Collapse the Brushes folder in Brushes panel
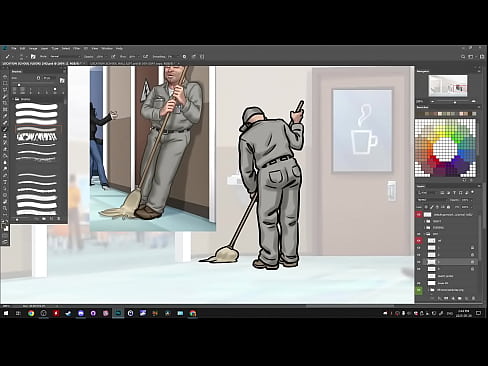The width and height of the screenshot is (488, 366). click(x=13, y=99)
